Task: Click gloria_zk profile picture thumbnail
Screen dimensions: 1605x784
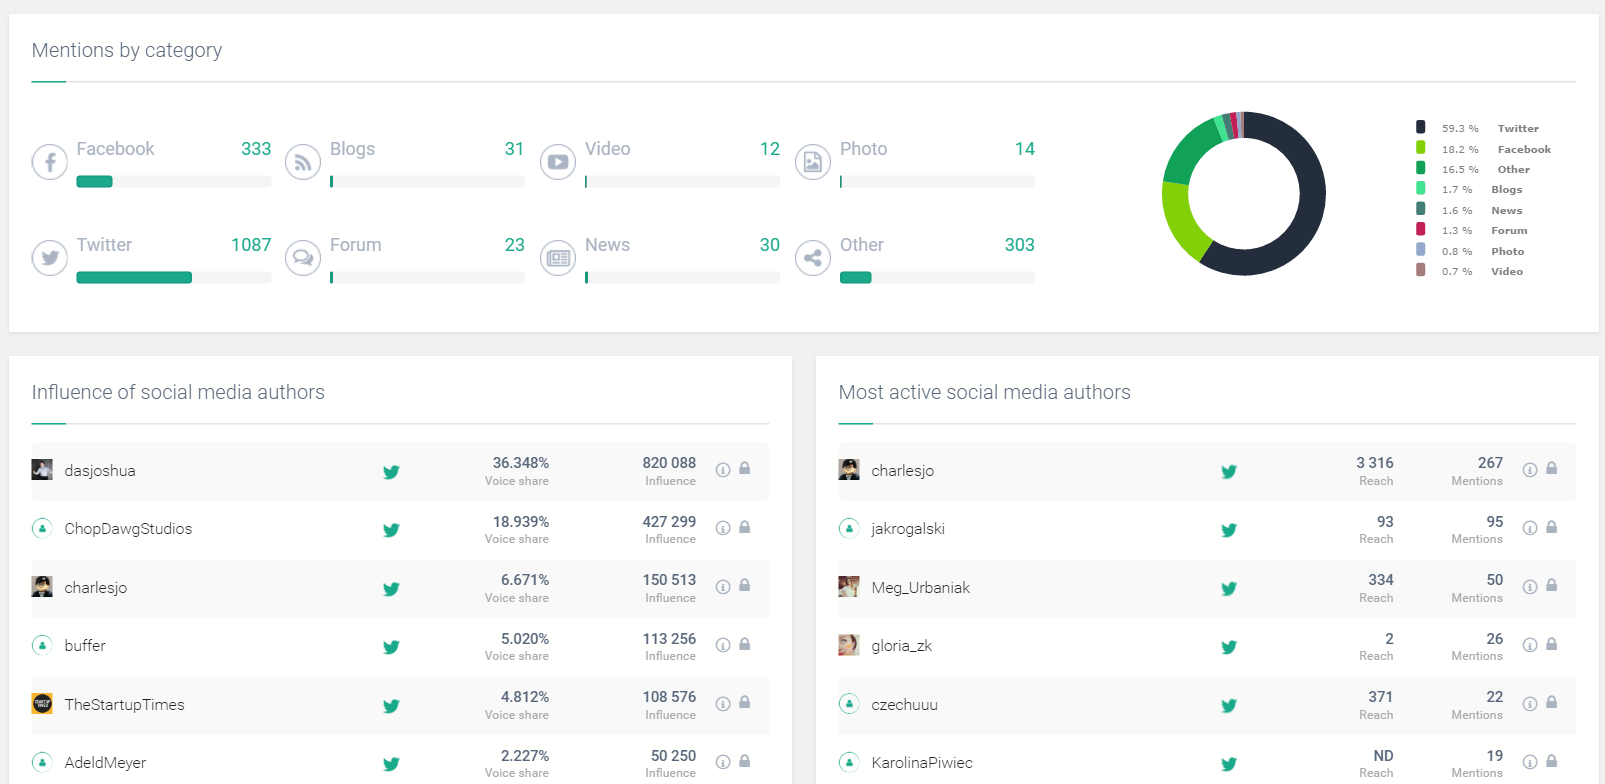Action: 849,645
